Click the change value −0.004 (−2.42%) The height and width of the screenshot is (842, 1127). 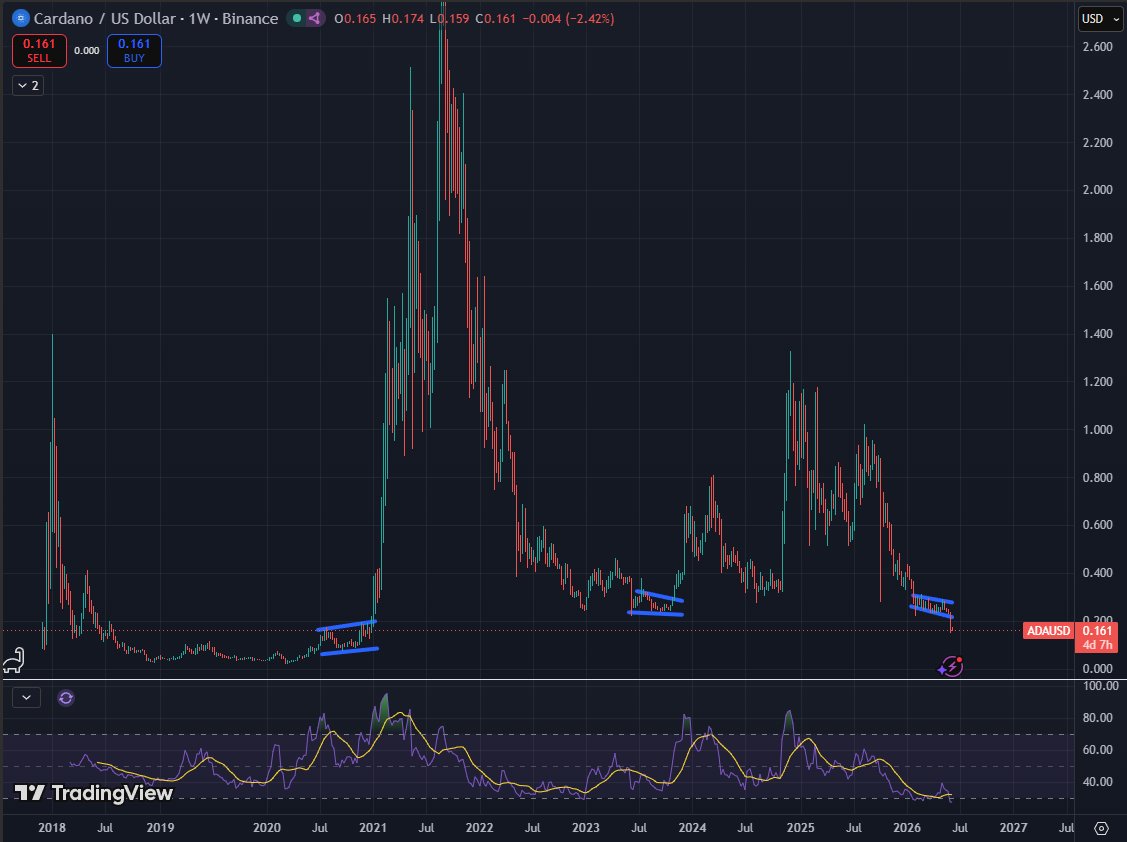(x=568, y=19)
